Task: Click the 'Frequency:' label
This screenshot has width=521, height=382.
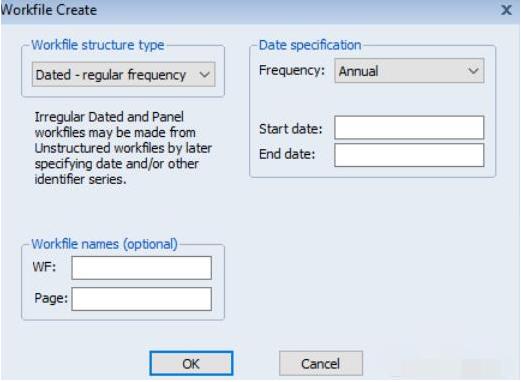Action: (292, 70)
